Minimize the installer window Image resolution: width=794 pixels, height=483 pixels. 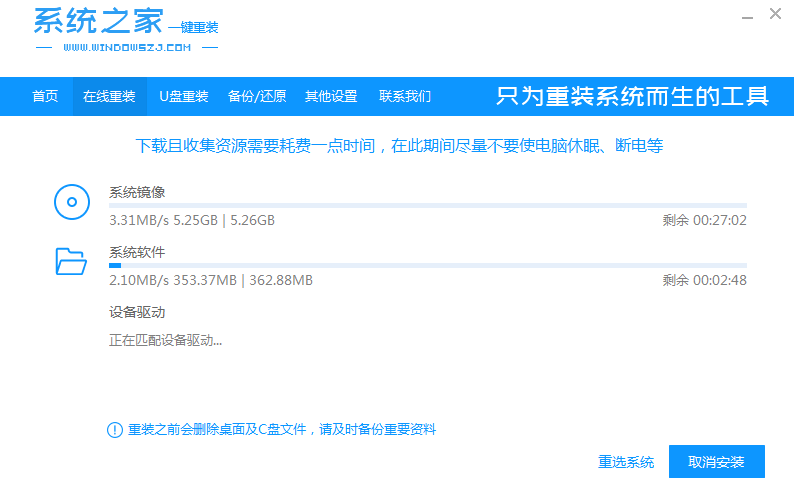(x=747, y=15)
